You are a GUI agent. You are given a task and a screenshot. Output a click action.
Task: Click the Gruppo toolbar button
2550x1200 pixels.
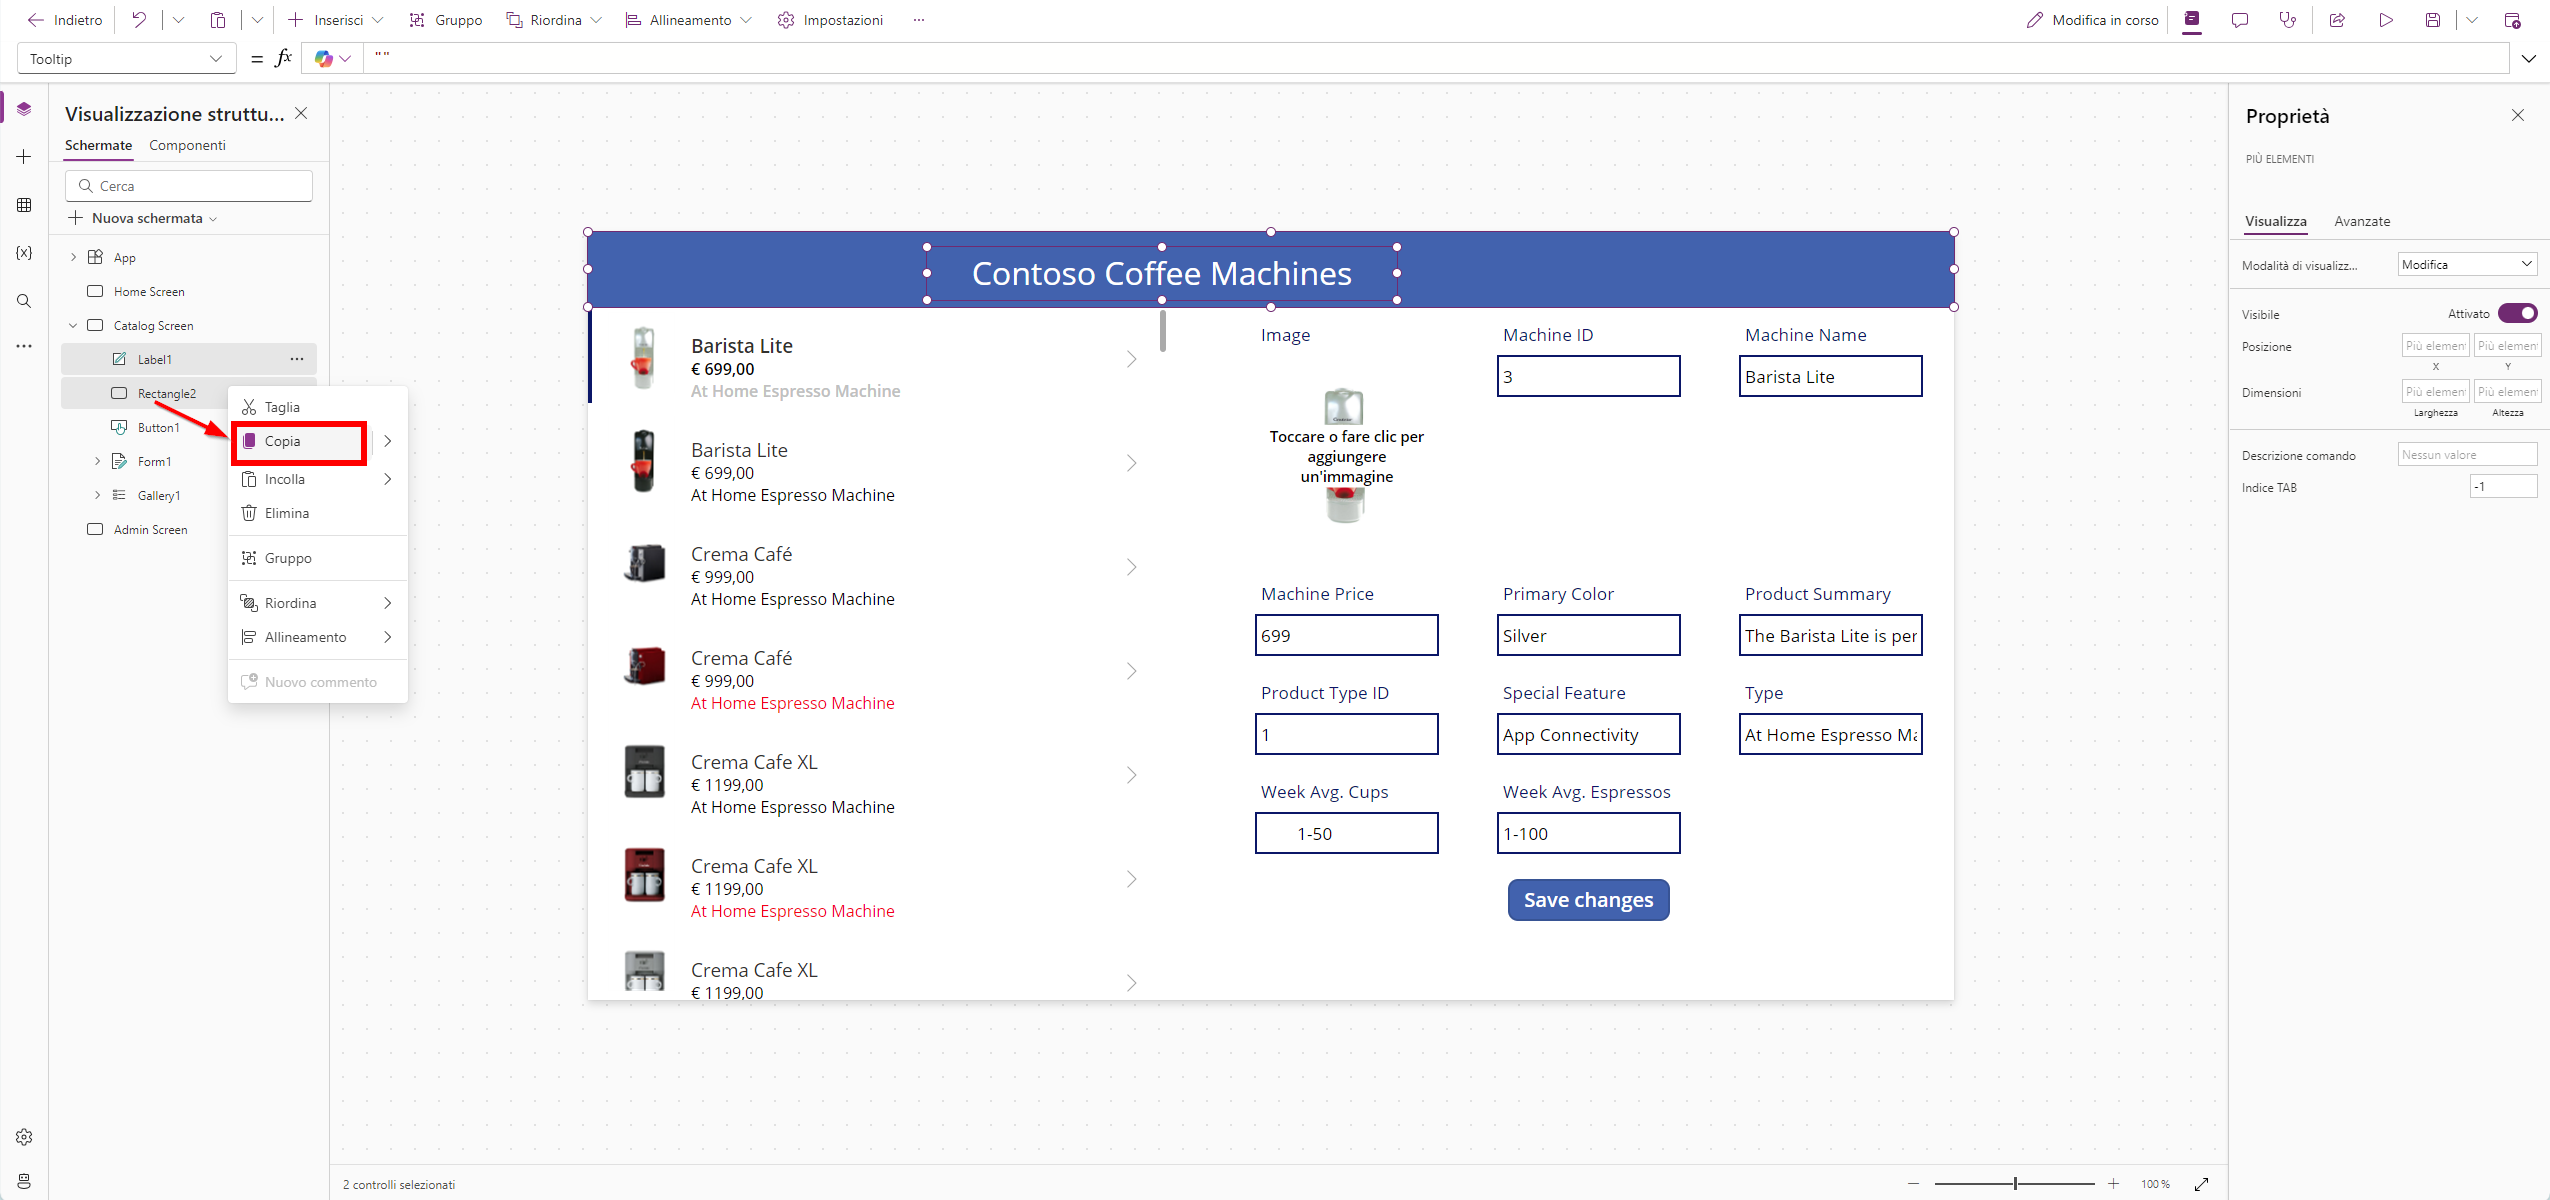[446, 20]
